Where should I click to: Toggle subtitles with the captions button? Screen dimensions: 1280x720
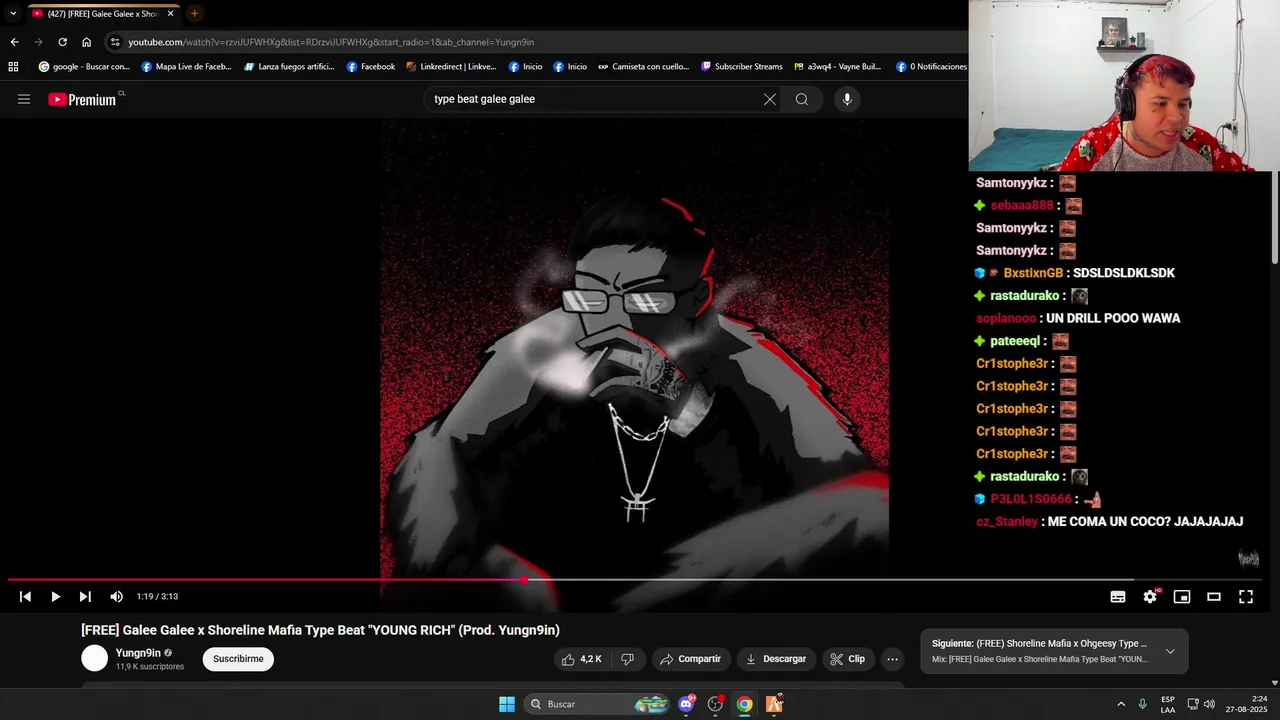(1118, 597)
